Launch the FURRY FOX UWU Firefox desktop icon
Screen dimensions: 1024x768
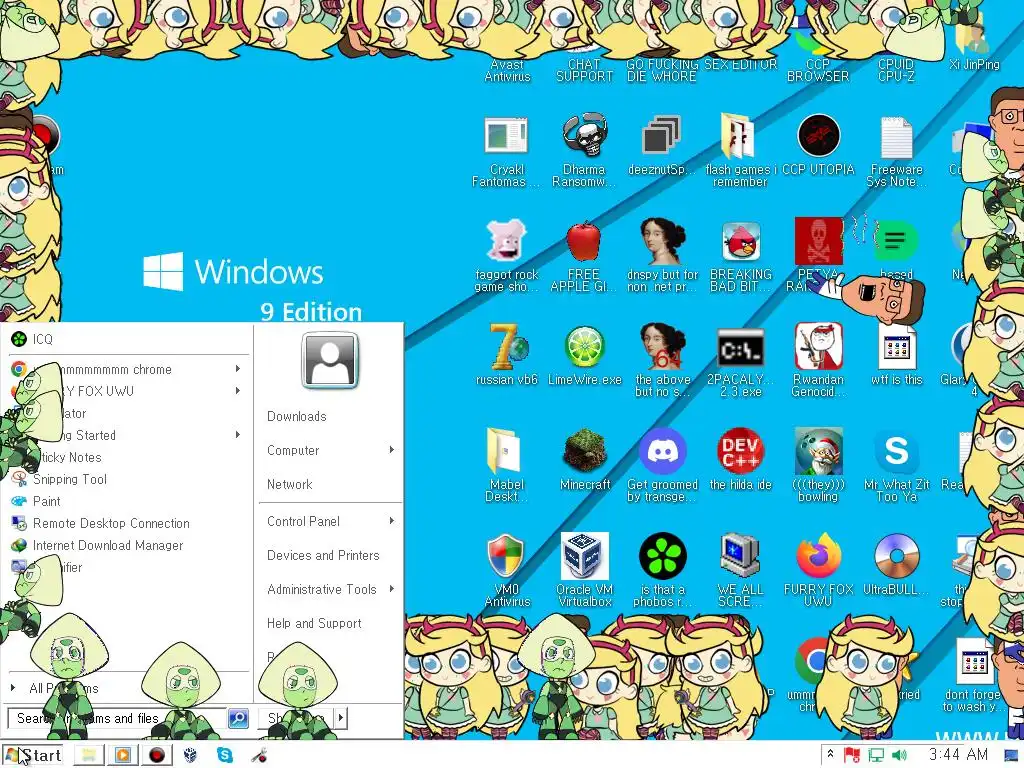(818, 556)
